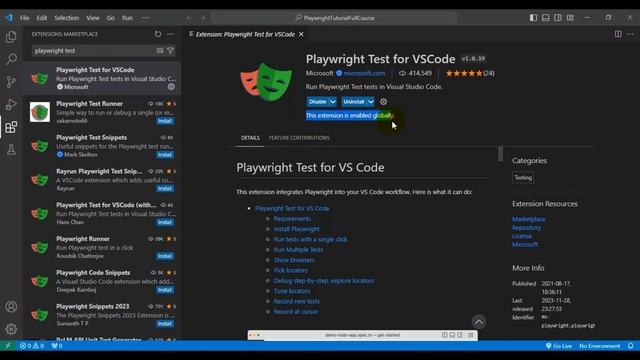Show errors and warnings in status bar

pos(31,346)
